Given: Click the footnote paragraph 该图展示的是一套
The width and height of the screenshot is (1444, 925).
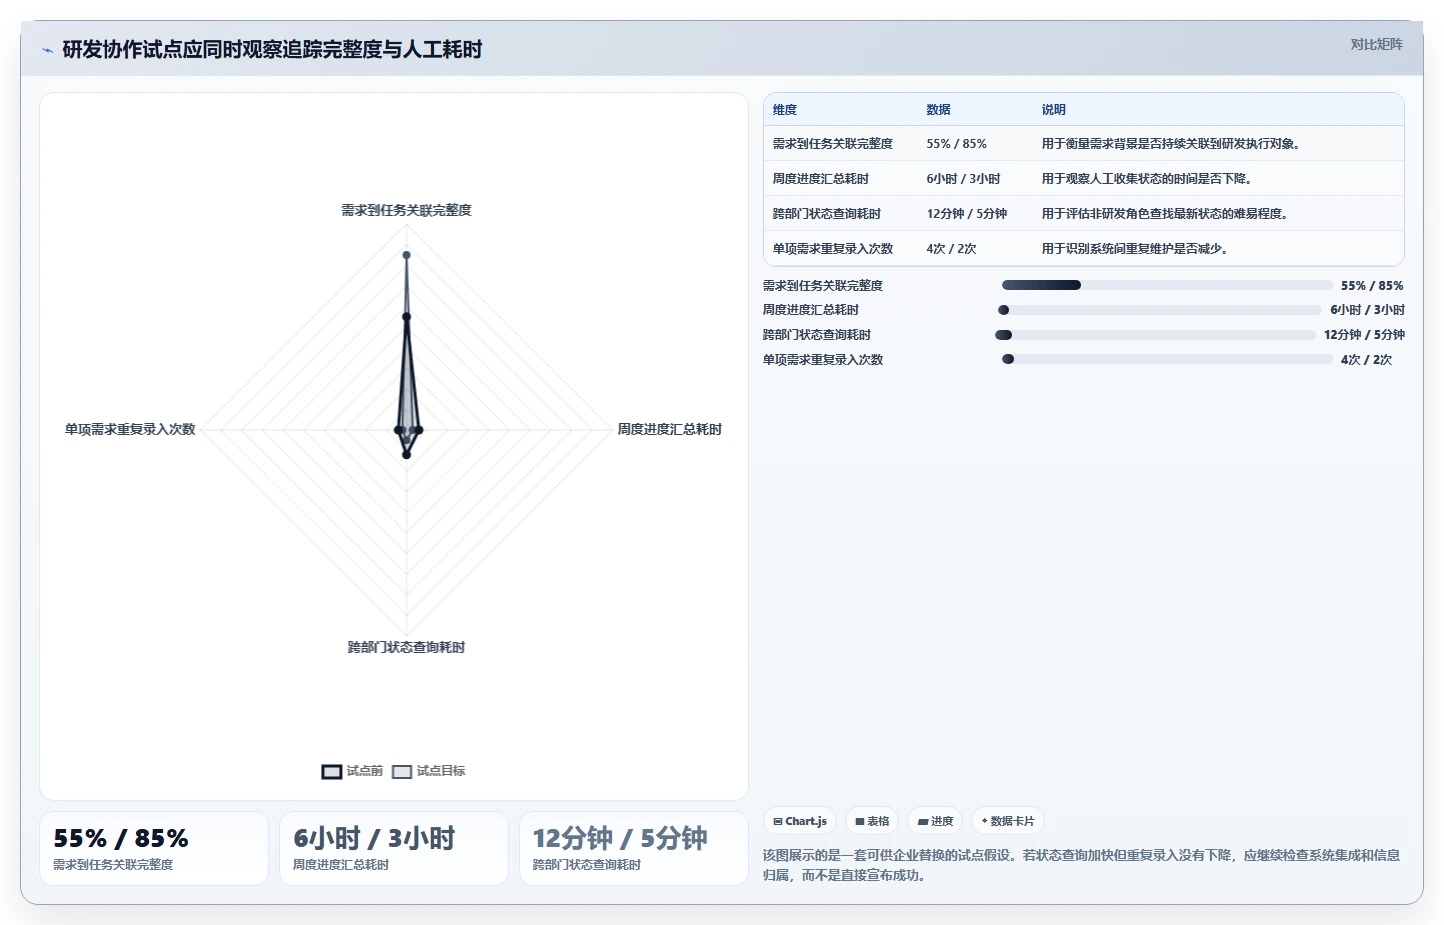Looking at the screenshot, I should [x=1083, y=865].
